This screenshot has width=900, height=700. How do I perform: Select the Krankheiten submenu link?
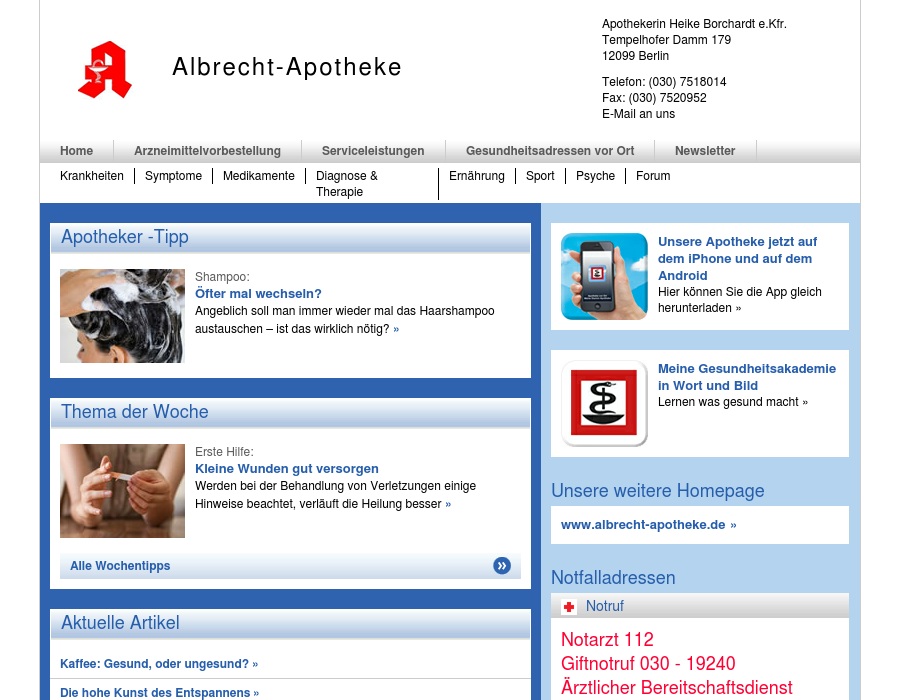pos(92,176)
